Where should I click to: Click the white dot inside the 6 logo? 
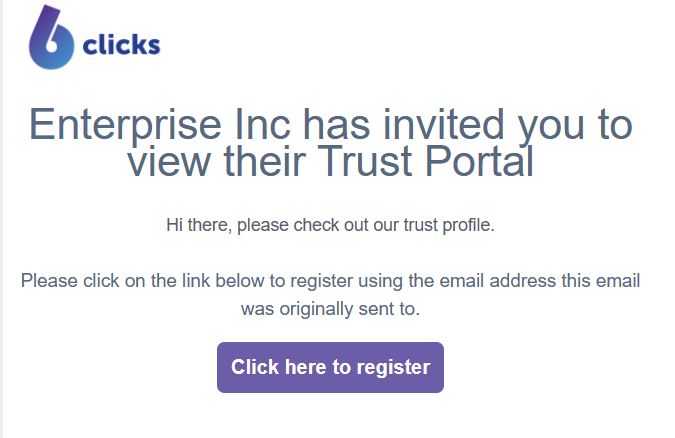(51, 45)
